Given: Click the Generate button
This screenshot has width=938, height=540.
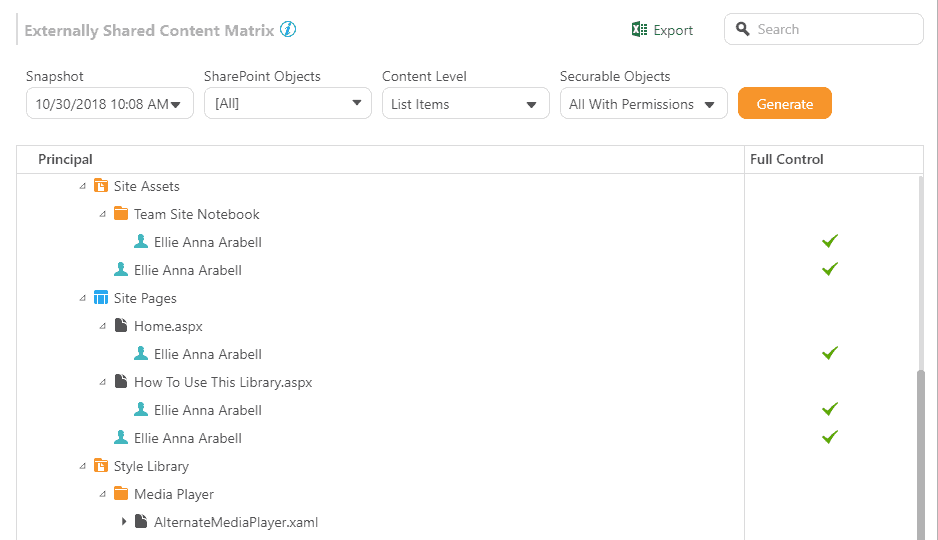Looking at the screenshot, I should click(784, 104).
